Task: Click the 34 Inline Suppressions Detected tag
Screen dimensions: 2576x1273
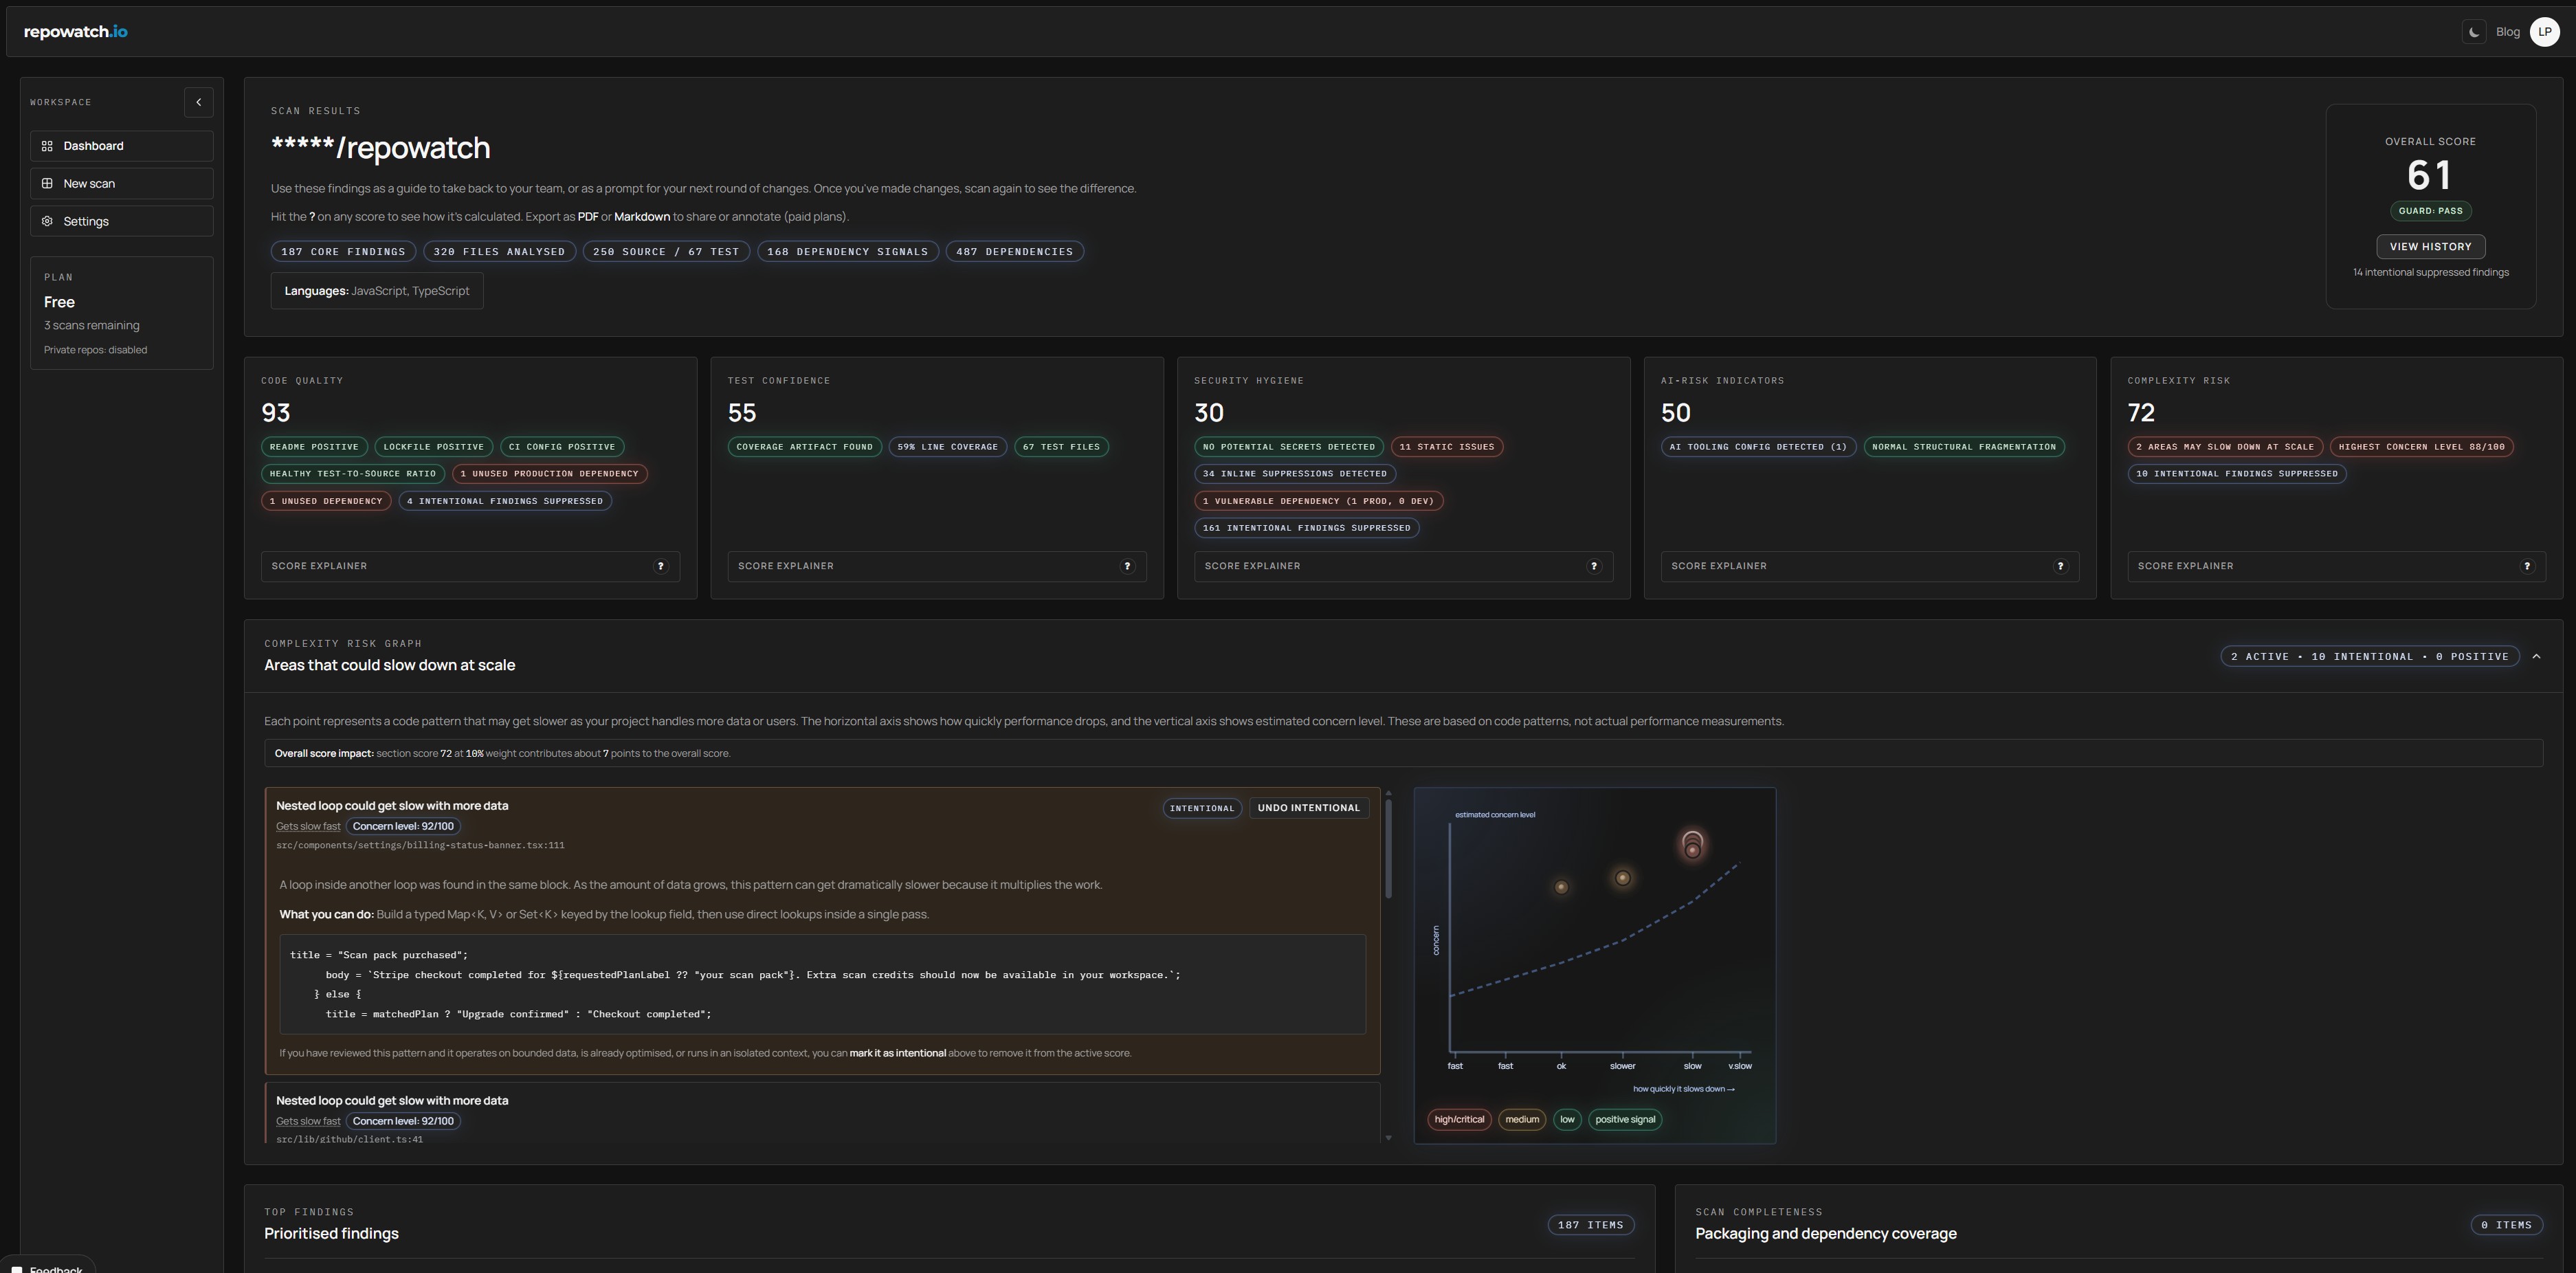Action: (1294, 474)
